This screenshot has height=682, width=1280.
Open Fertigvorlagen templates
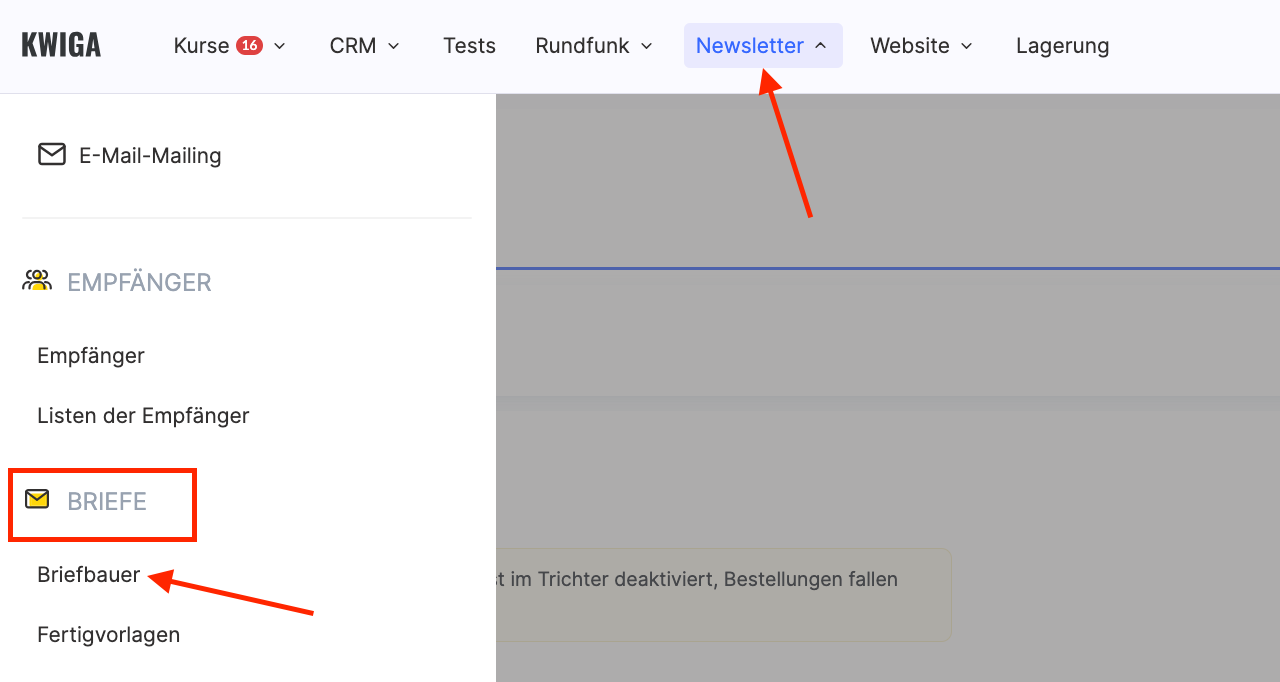[109, 634]
